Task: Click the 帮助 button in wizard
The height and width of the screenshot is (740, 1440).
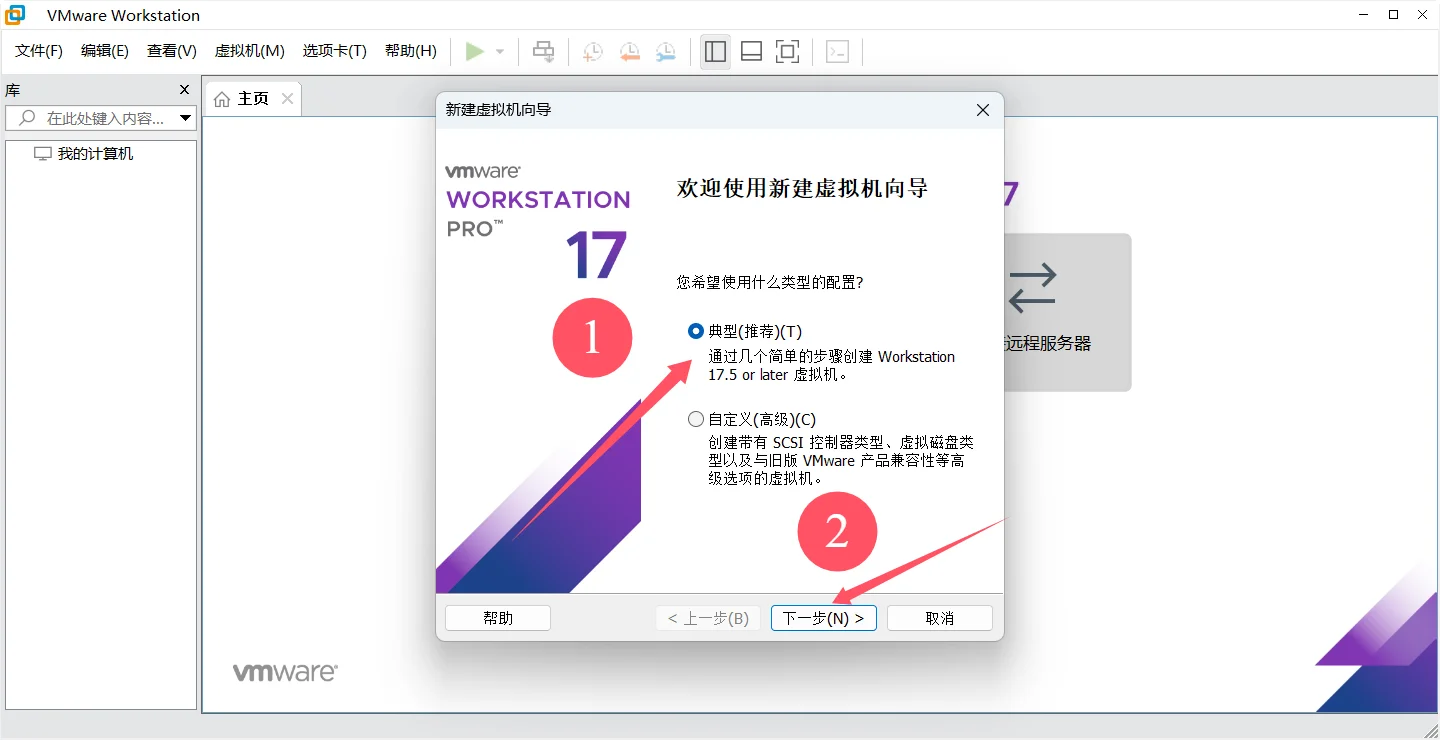Action: [498, 618]
